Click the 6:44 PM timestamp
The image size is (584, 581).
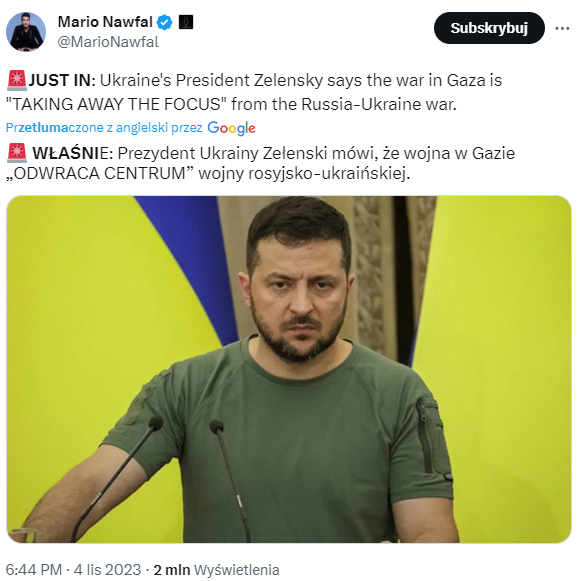pos(34,570)
